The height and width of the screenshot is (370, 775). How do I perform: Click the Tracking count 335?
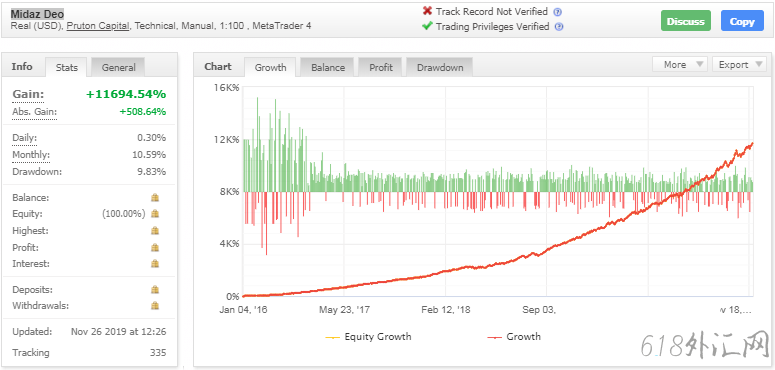(158, 353)
